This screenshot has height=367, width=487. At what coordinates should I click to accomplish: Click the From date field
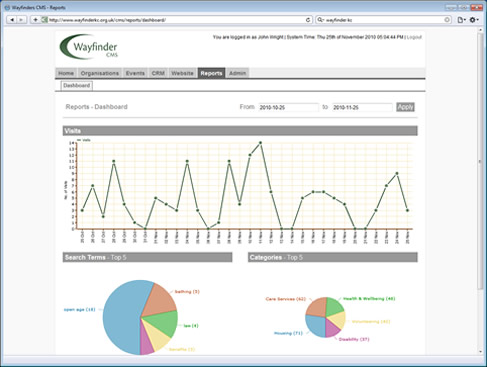[x=288, y=107]
